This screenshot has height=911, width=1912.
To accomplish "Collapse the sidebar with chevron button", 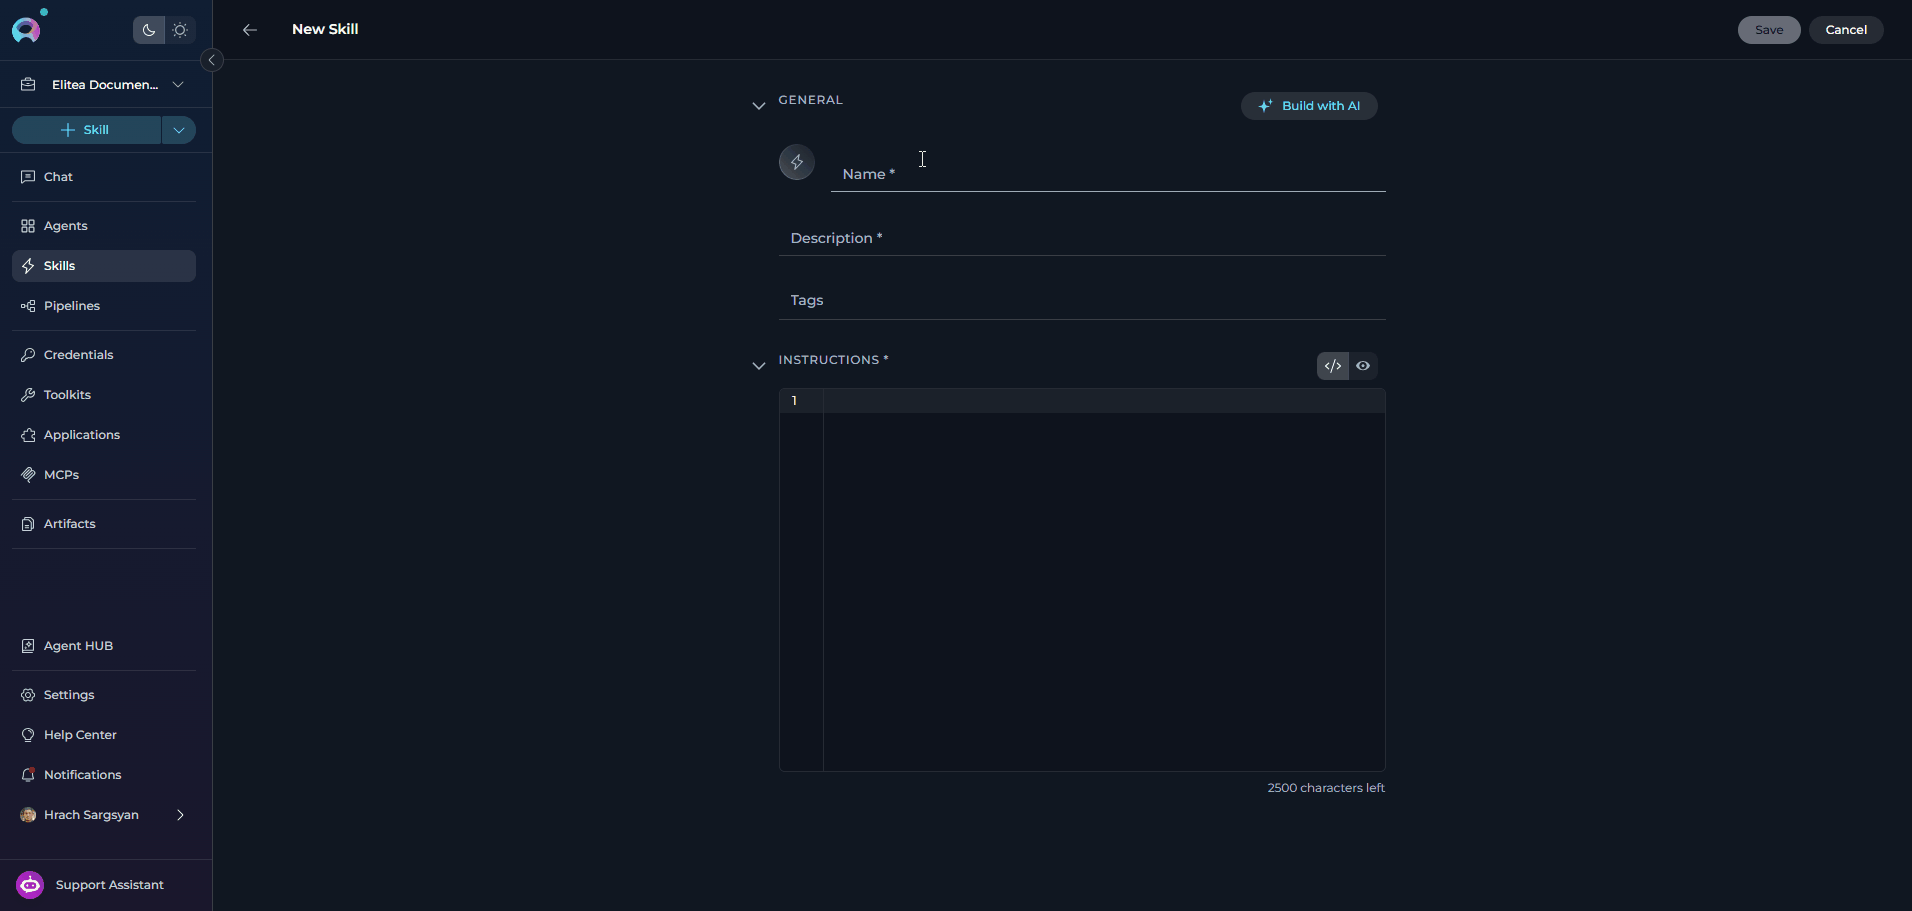I will coord(211,60).
